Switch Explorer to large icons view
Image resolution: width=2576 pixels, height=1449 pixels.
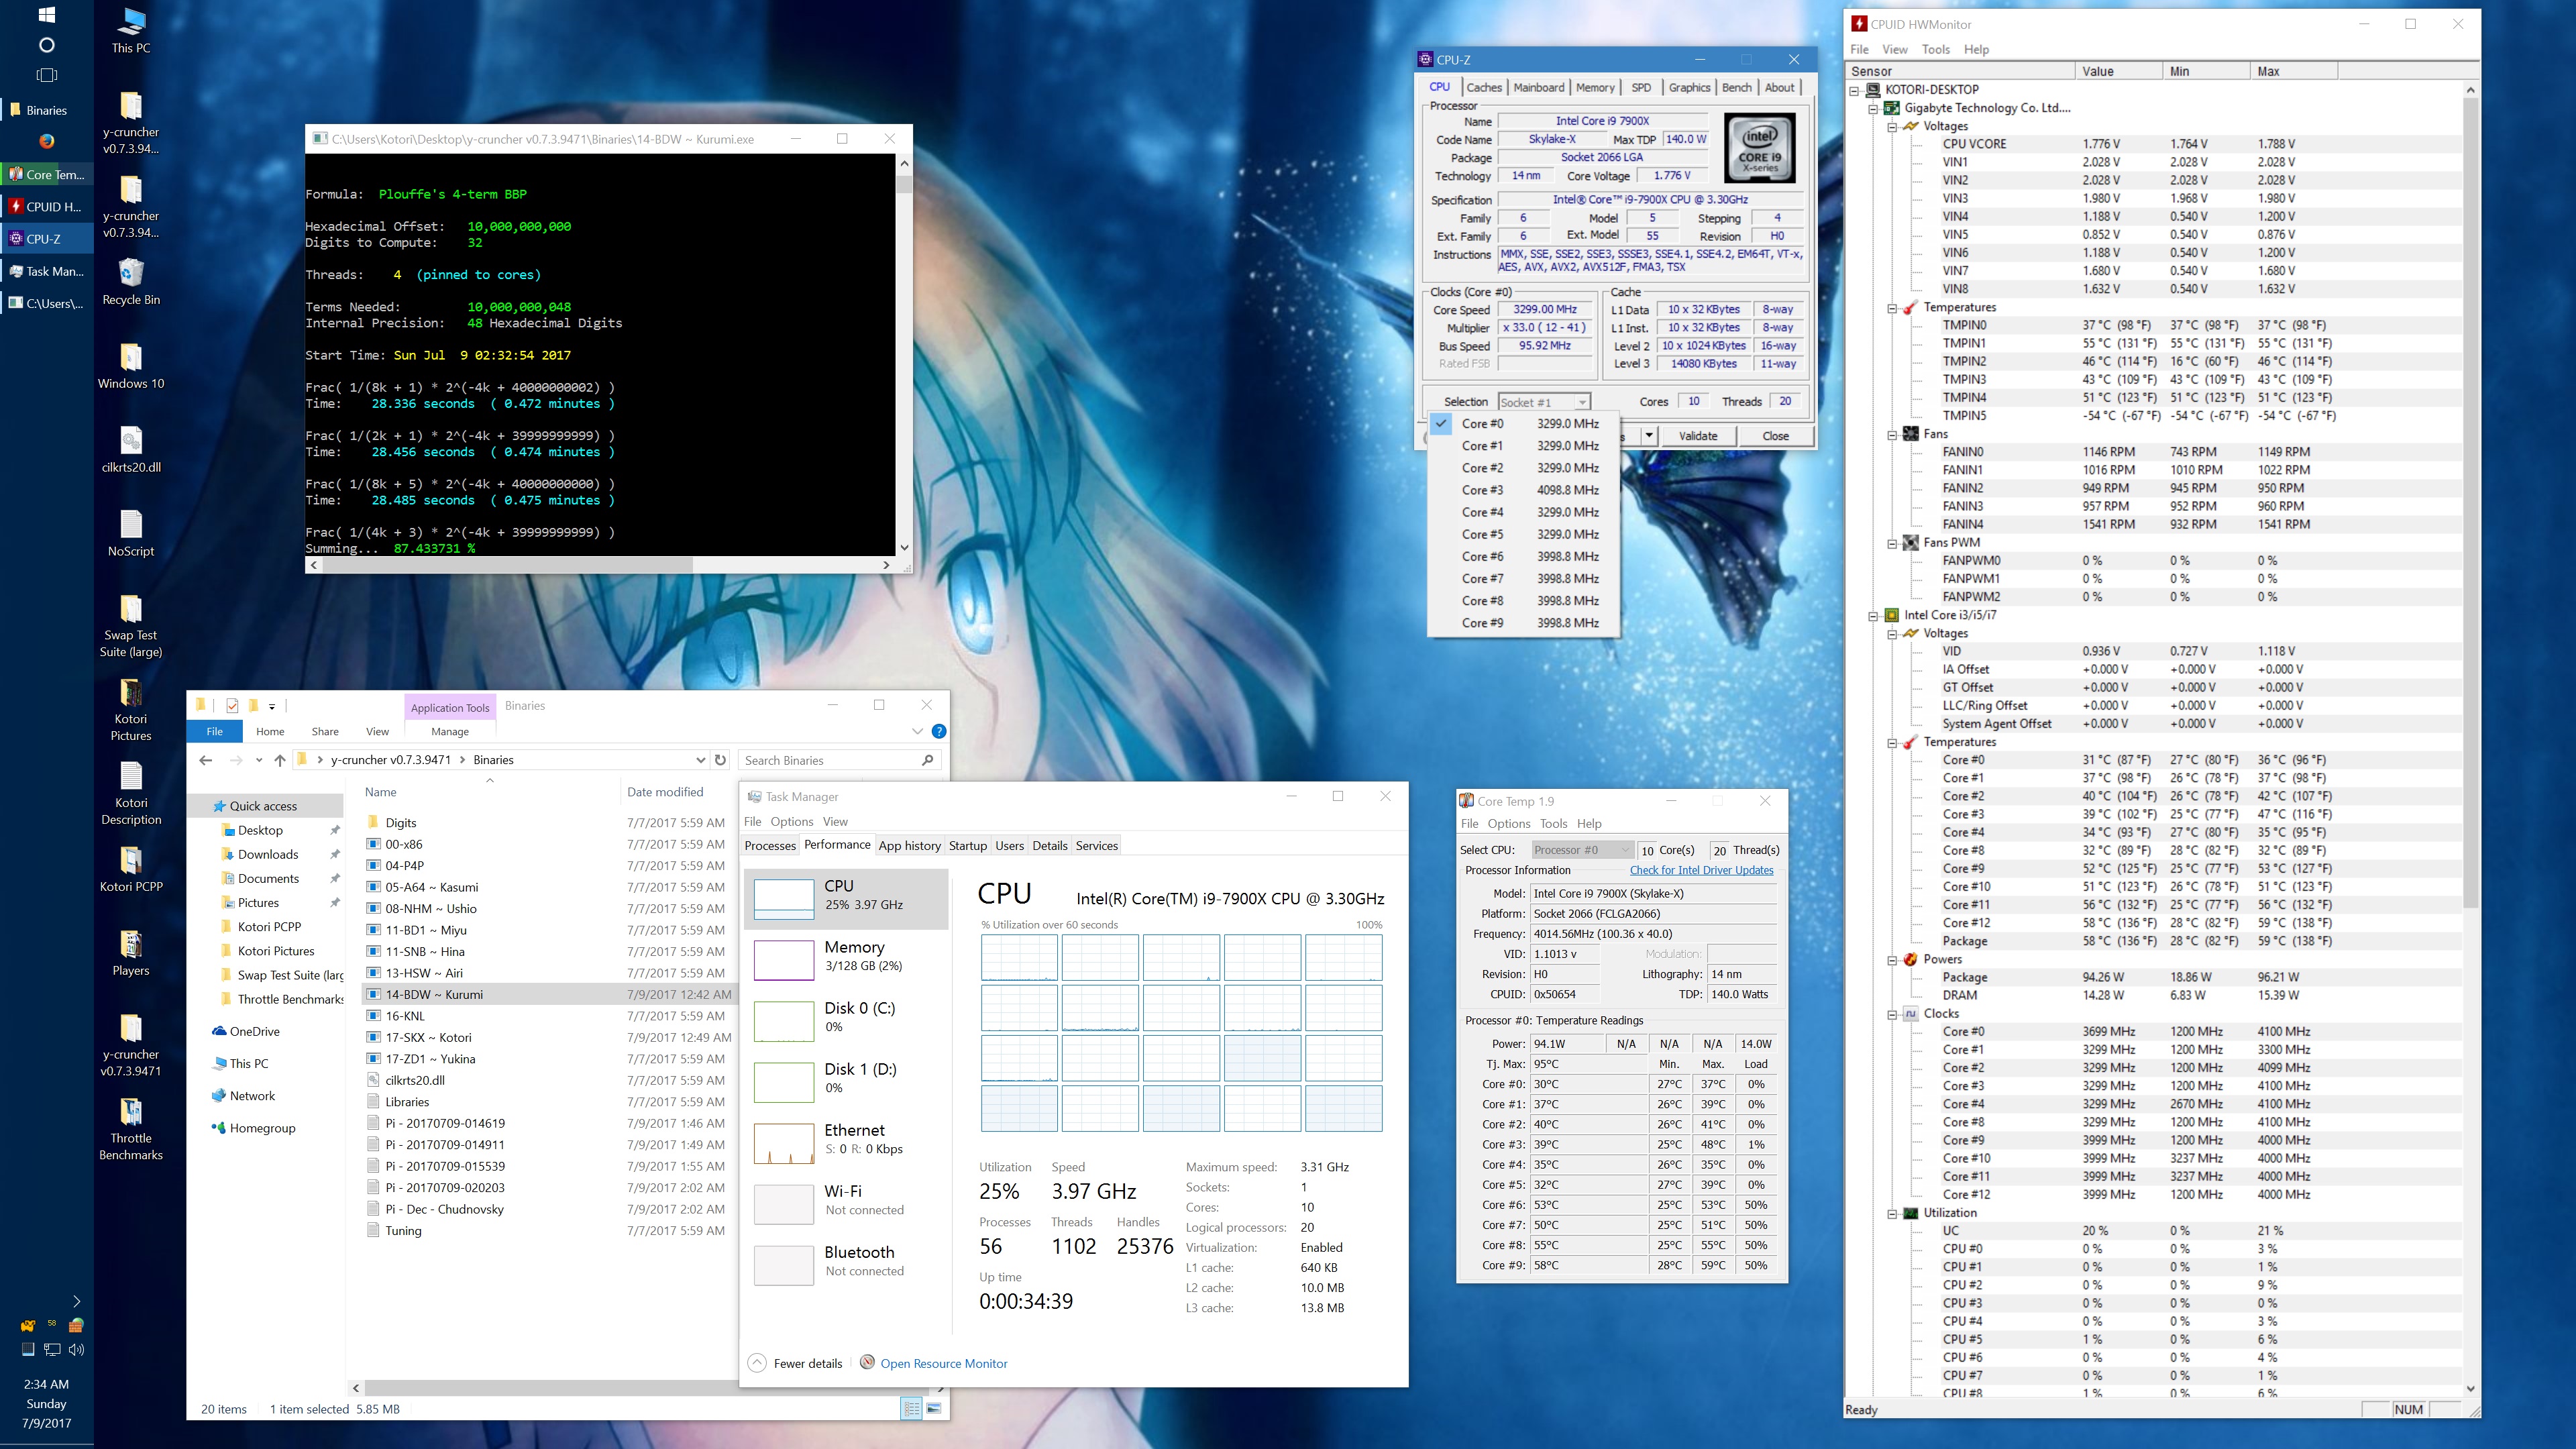933,1409
